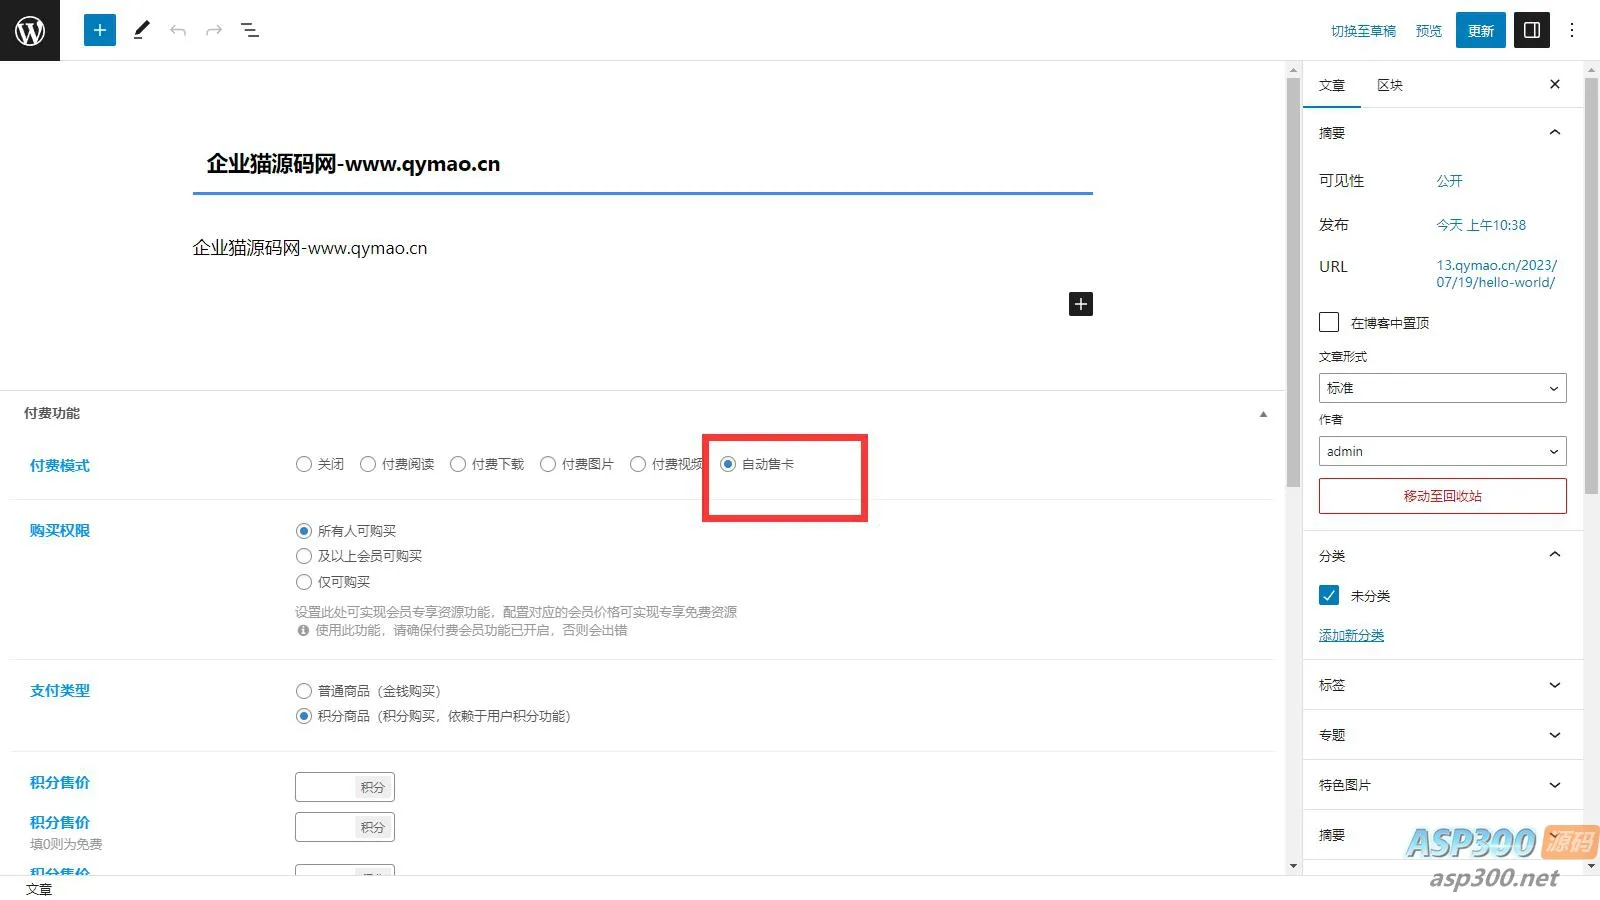Open the three-dot options menu
This screenshot has height=900, width=1600.
point(1572,30)
